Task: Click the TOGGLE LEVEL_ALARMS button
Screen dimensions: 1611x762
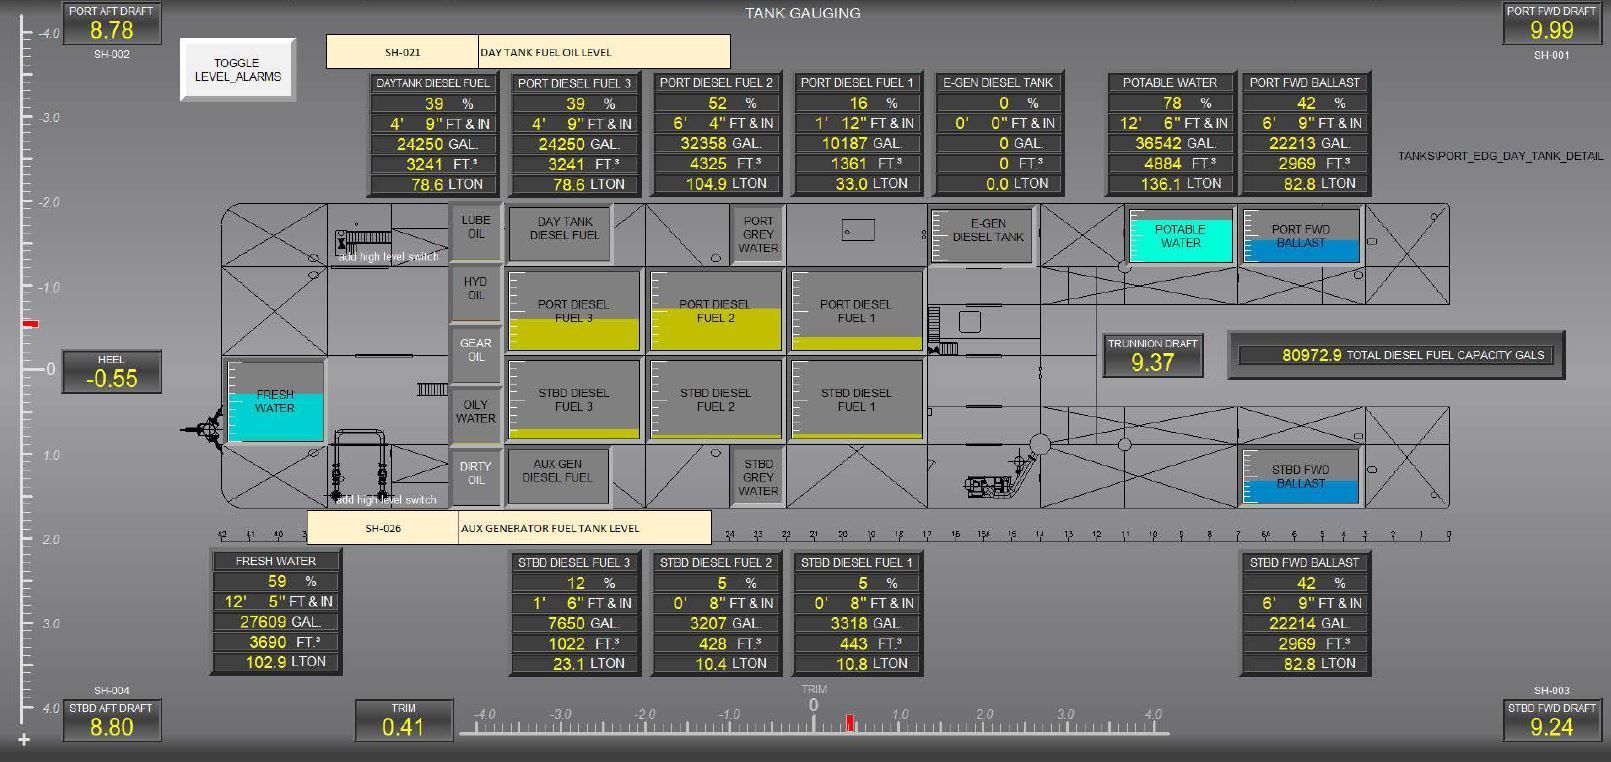Action: (x=238, y=70)
